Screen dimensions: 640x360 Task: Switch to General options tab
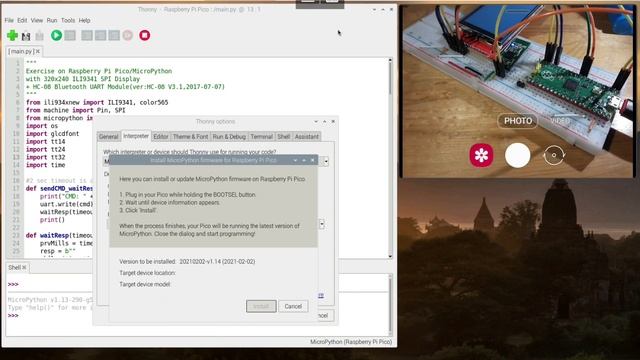(x=109, y=137)
